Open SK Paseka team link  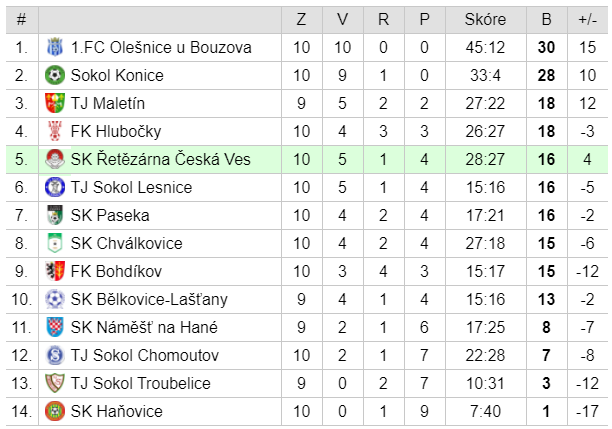pos(110,215)
